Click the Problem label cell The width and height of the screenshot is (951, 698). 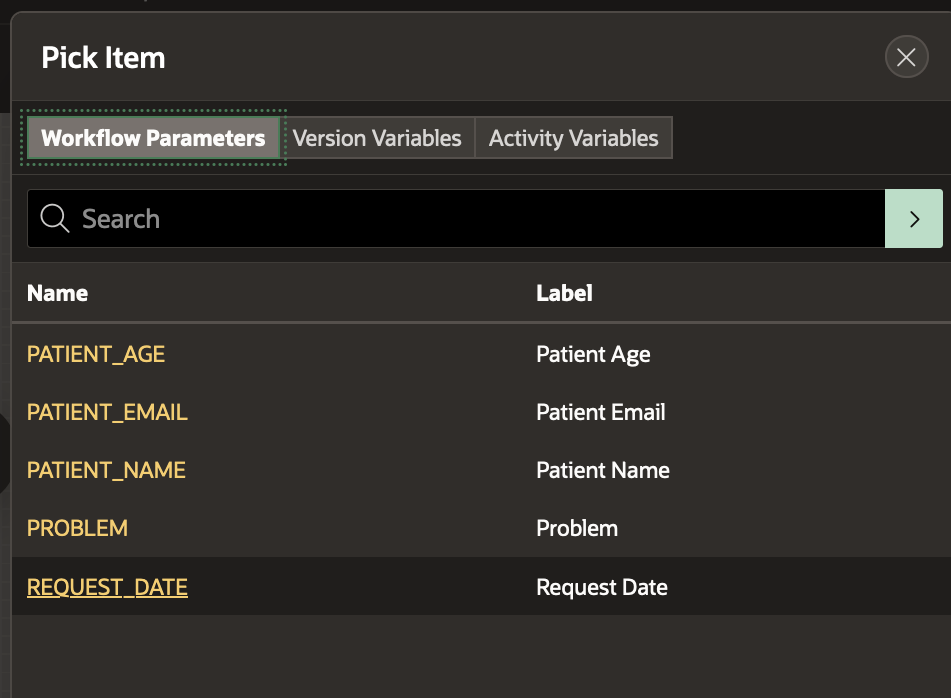click(x=577, y=528)
